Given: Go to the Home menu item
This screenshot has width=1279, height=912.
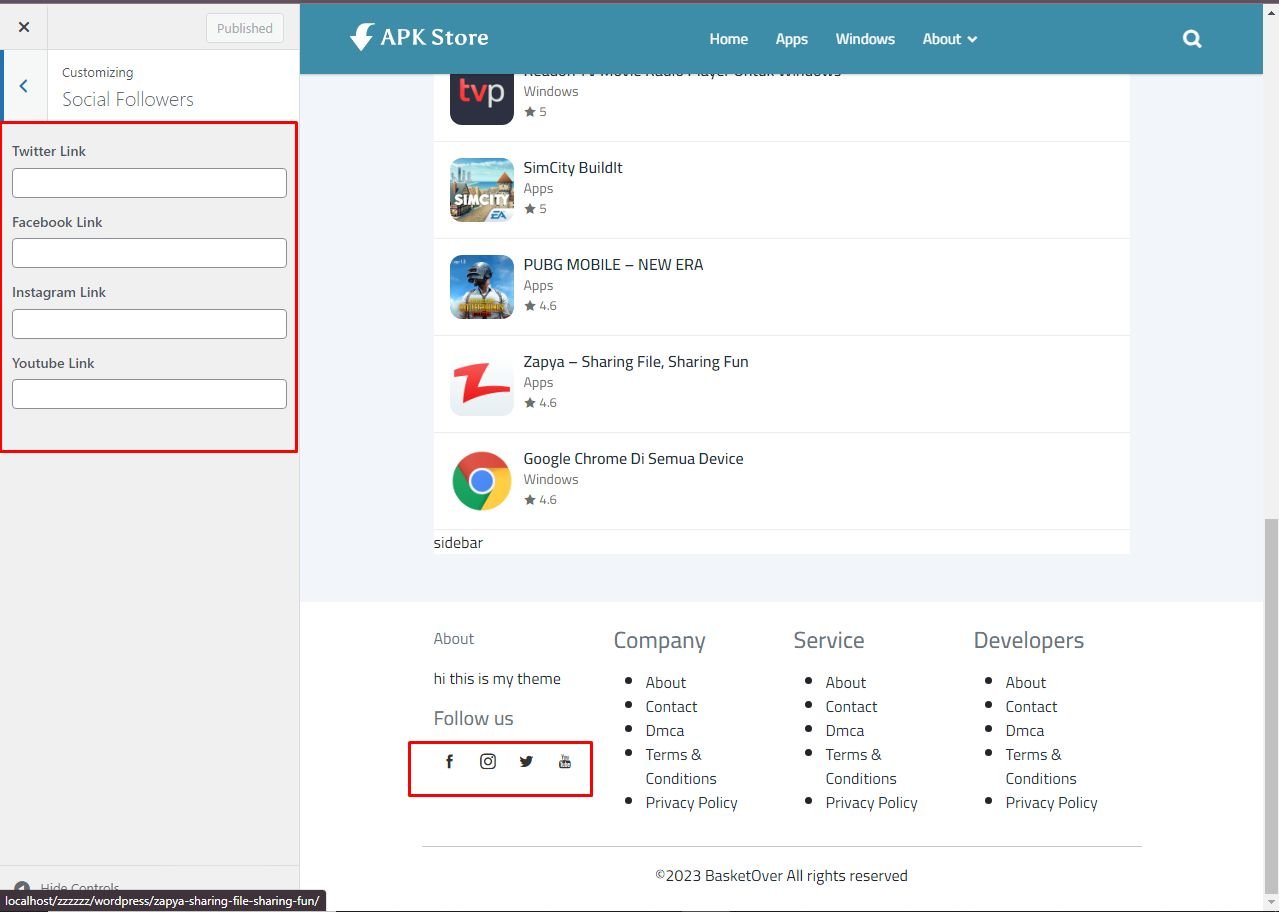Looking at the screenshot, I should pyautogui.click(x=729, y=39).
